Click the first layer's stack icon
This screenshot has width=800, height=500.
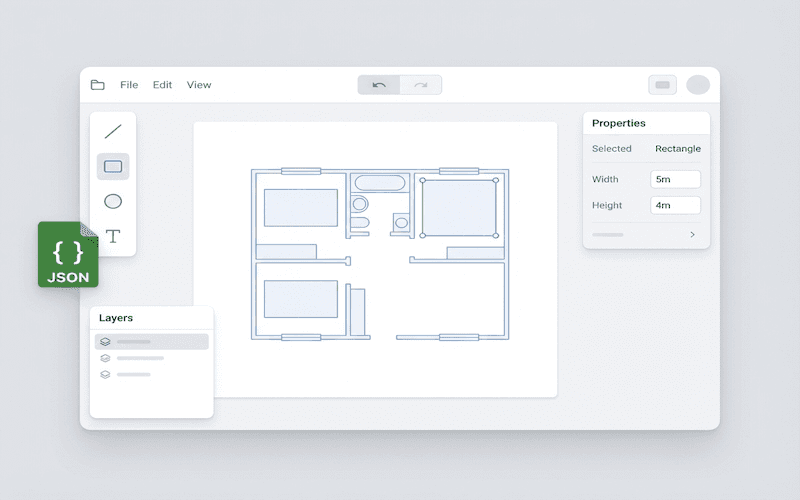(x=105, y=342)
